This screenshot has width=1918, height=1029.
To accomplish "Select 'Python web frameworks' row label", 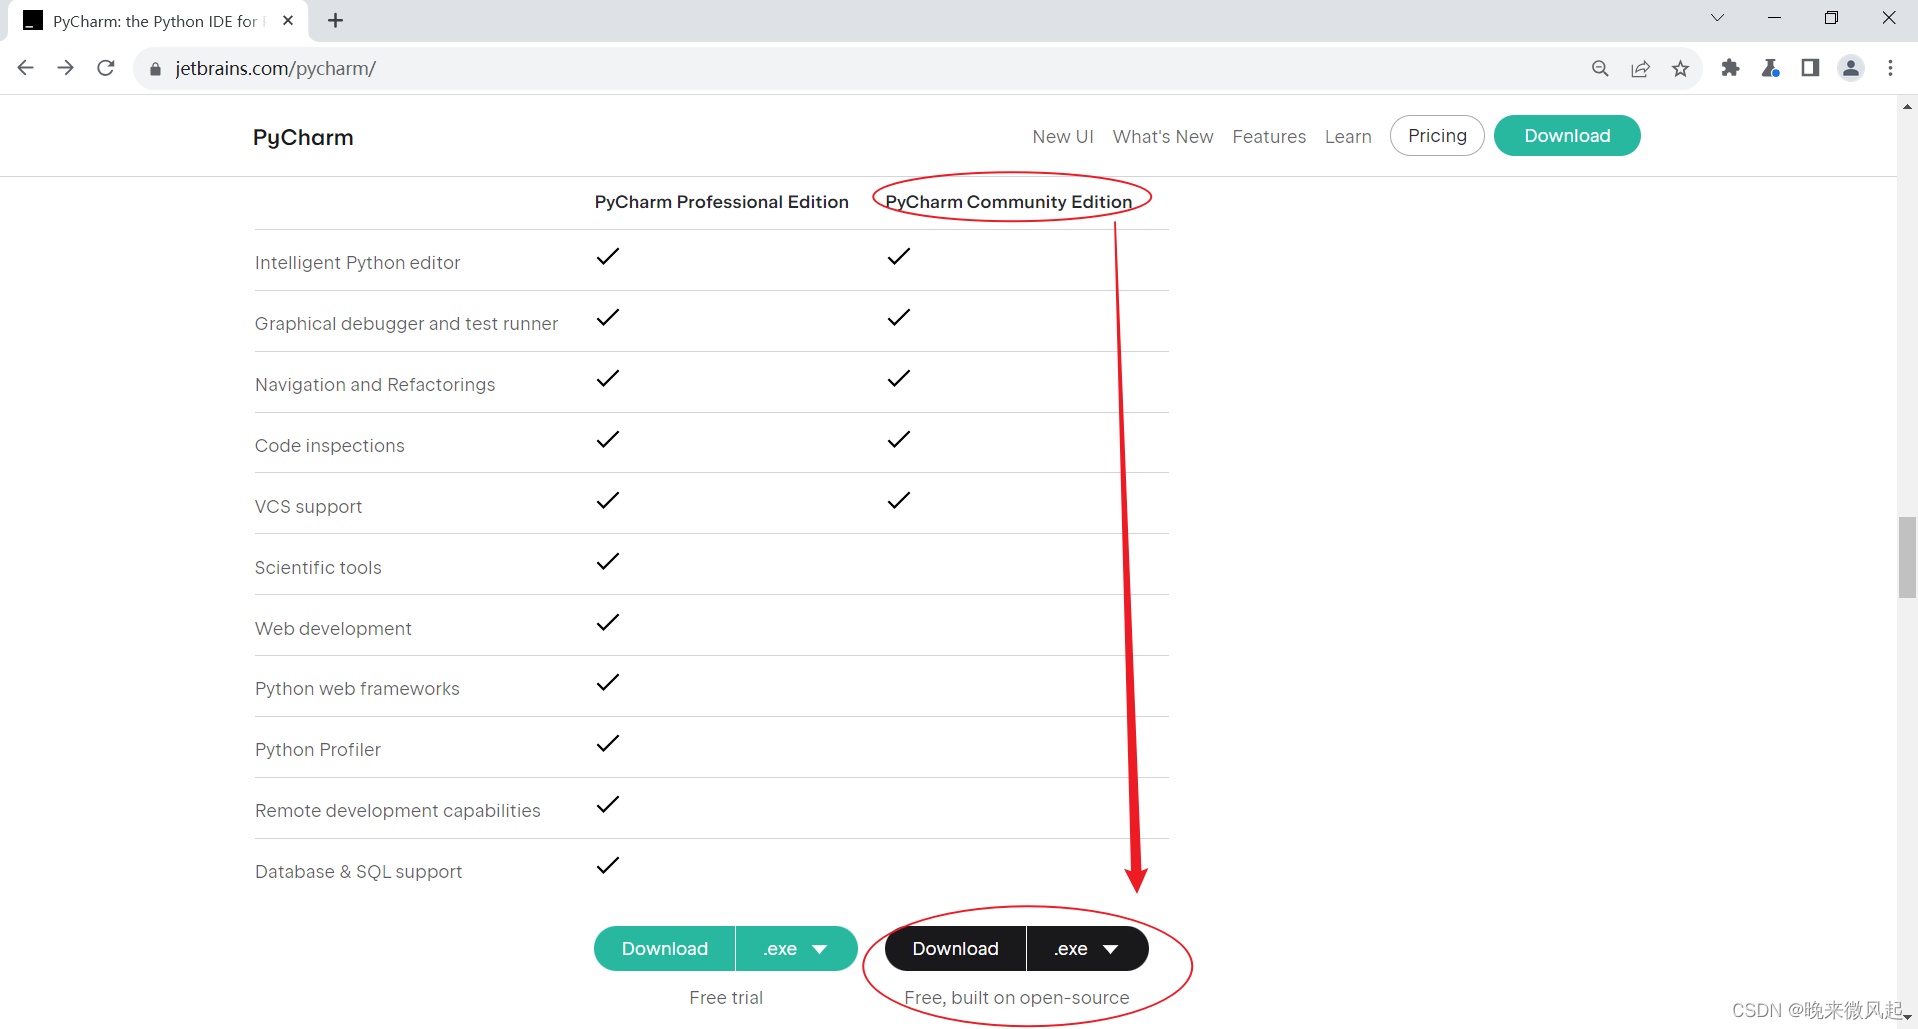I will tap(357, 689).
